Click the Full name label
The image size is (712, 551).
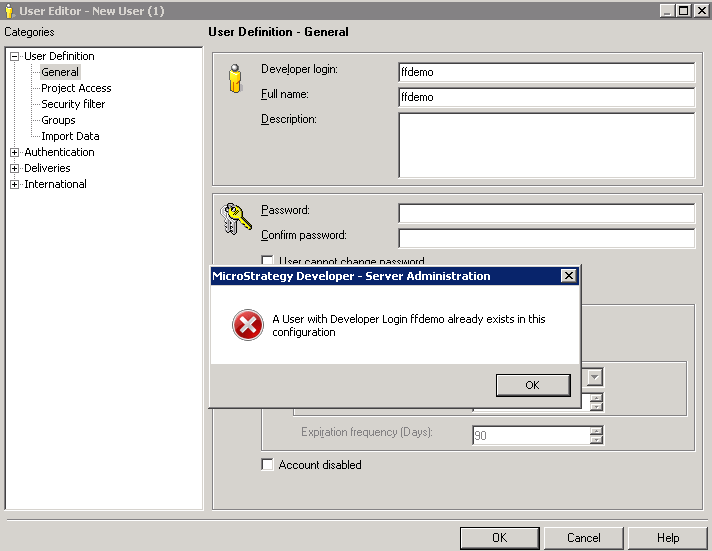[285, 94]
